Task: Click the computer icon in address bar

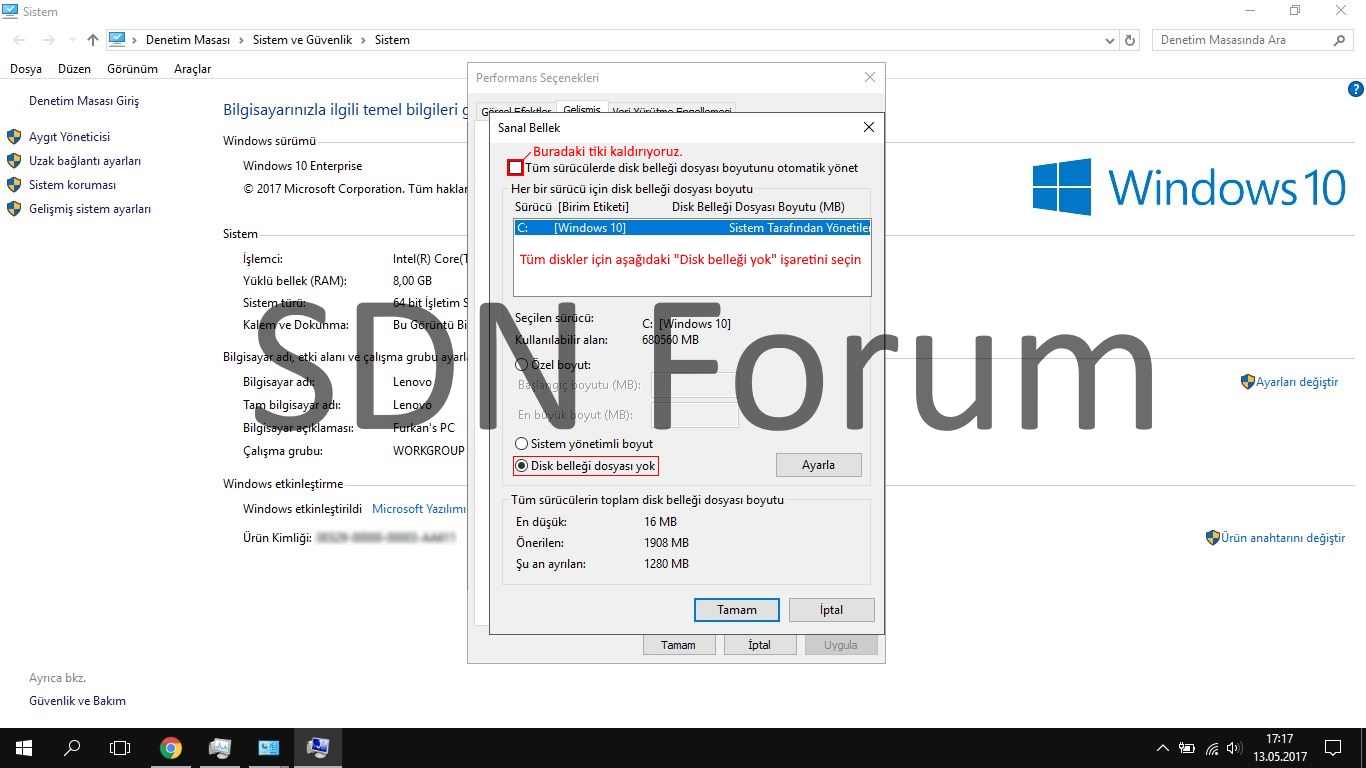Action: 117,40
